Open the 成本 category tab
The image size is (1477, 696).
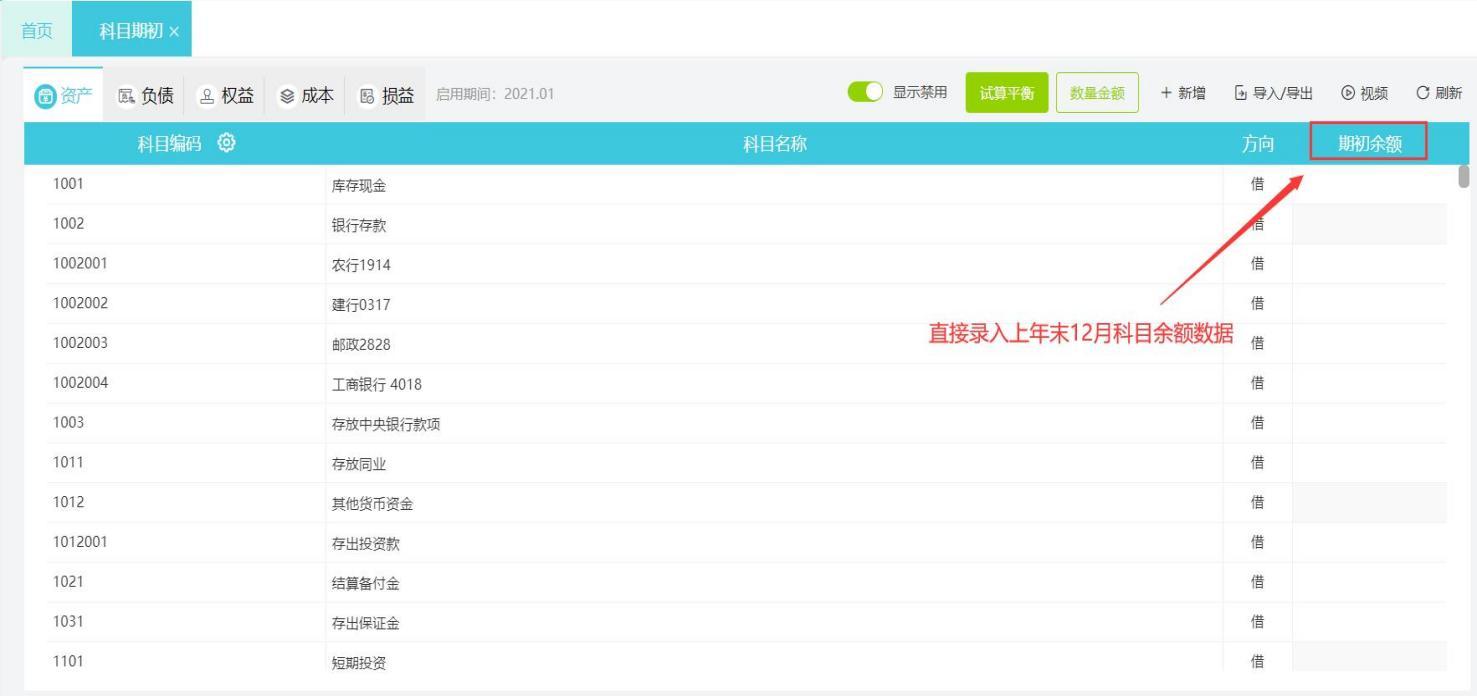coord(306,95)
